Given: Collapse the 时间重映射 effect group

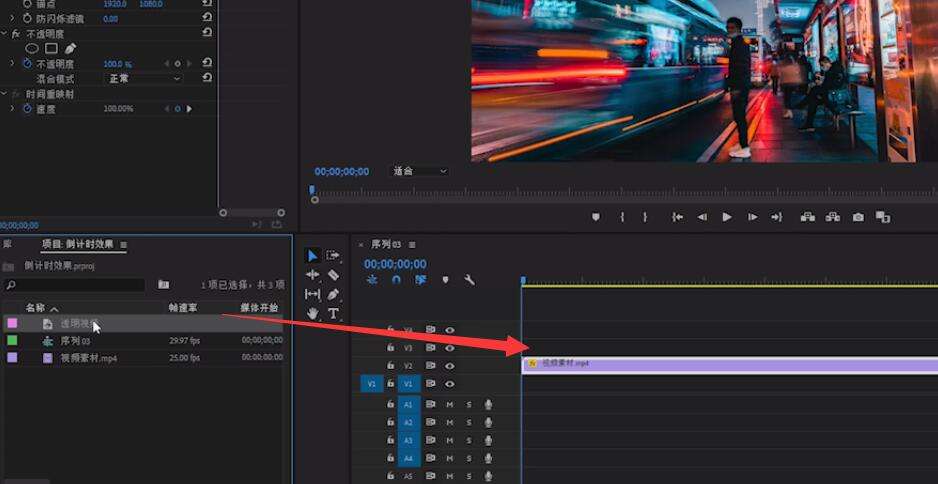Looking at the screenshot, I should pos(4,94).
